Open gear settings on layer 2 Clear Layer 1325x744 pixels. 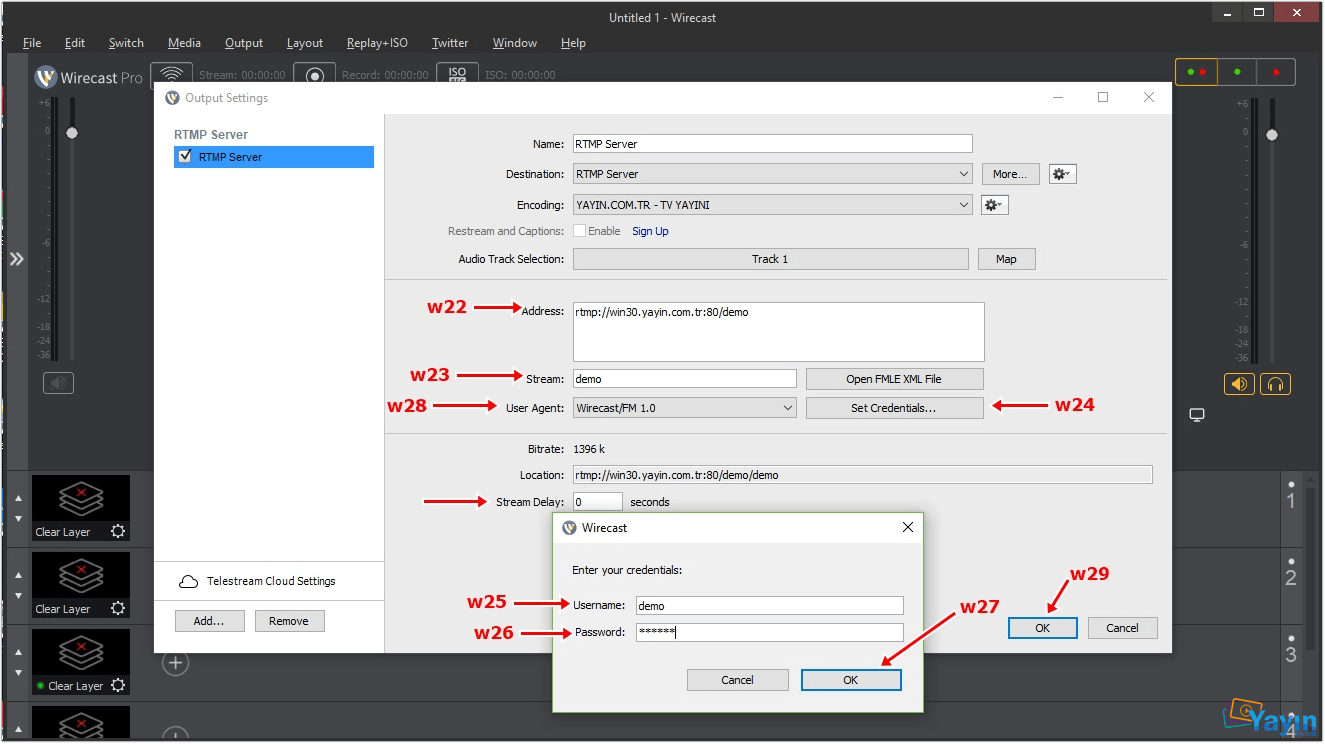click(118, 608)
